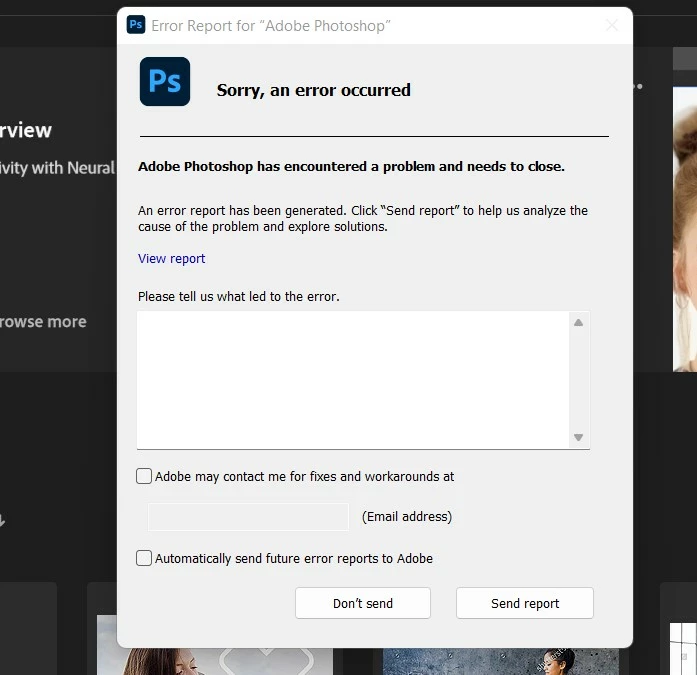
Task: Click Browse more in Photoshop background window
Action: [x=43, y=322]
